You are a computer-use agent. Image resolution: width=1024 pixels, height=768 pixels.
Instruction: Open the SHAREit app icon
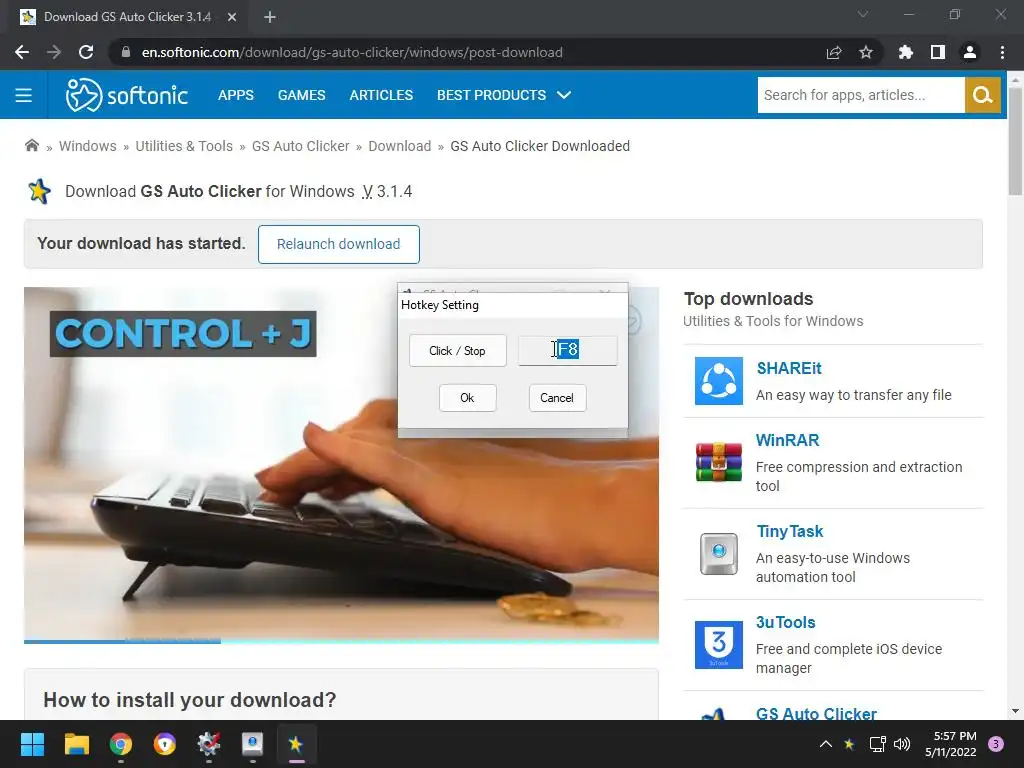pos(718,381)
